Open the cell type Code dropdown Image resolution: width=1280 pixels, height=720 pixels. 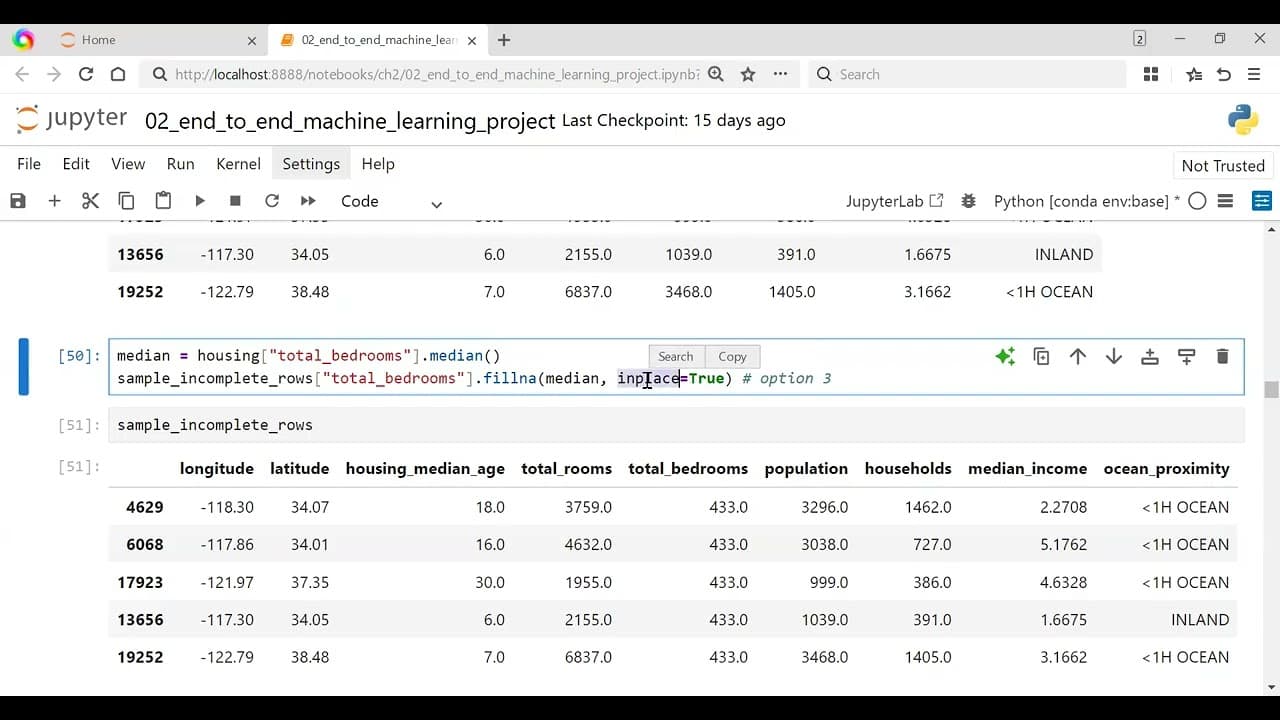(x=391, y=201)
